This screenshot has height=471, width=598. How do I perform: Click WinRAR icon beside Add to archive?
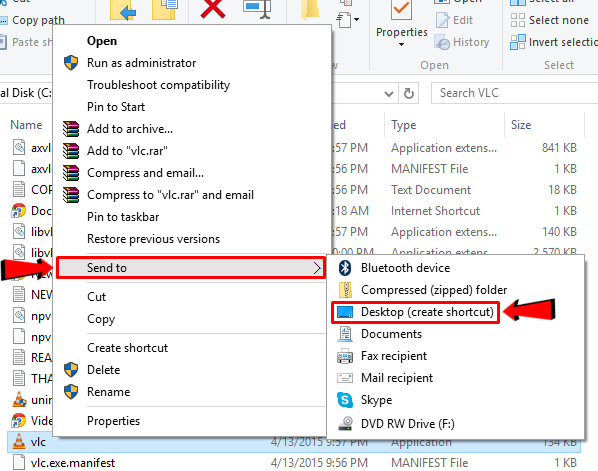(71, 129)
